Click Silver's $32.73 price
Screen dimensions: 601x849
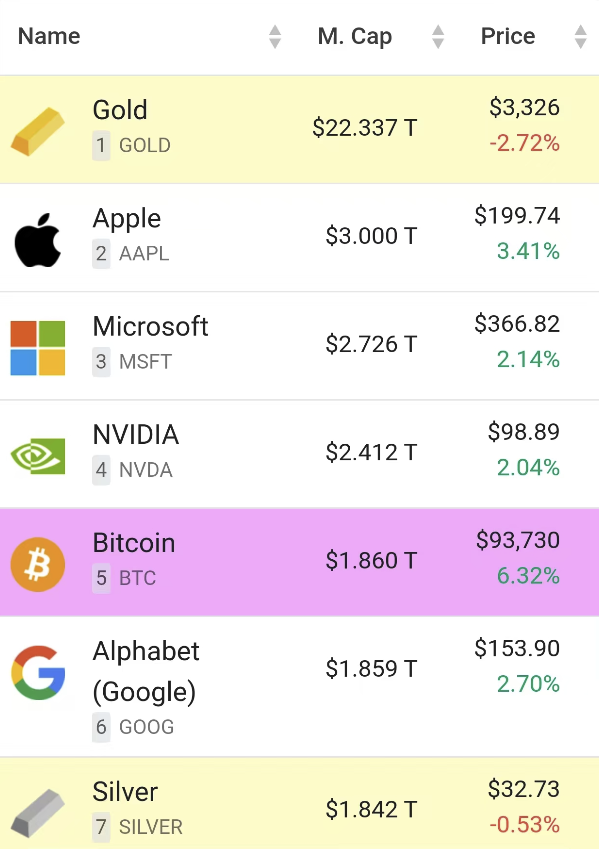[524, 789]
